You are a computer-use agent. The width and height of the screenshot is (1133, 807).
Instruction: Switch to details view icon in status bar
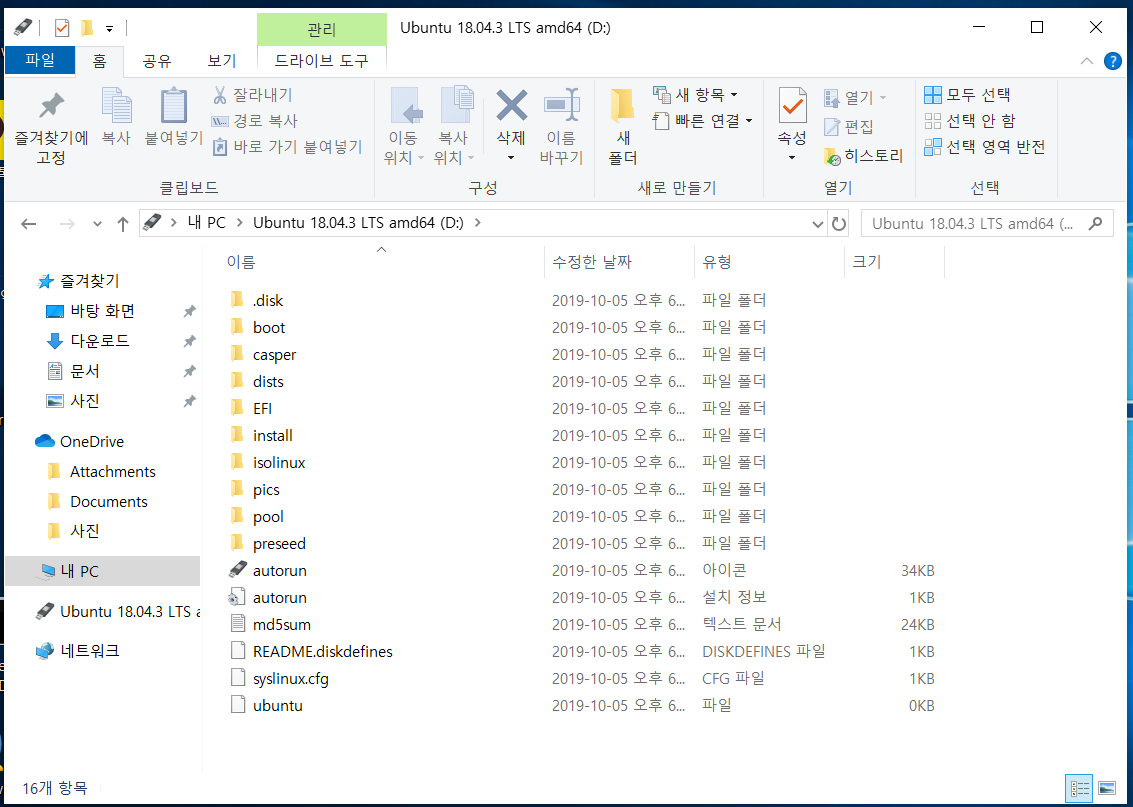click(1080, 787)
